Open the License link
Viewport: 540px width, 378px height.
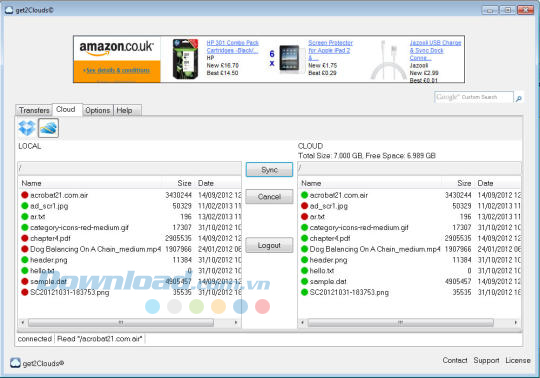[x=518, y=360]
